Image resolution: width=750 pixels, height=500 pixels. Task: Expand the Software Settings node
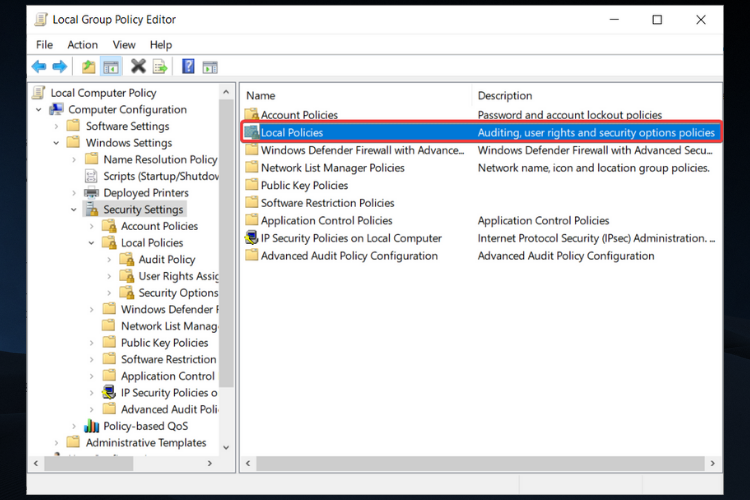[56, 126]
